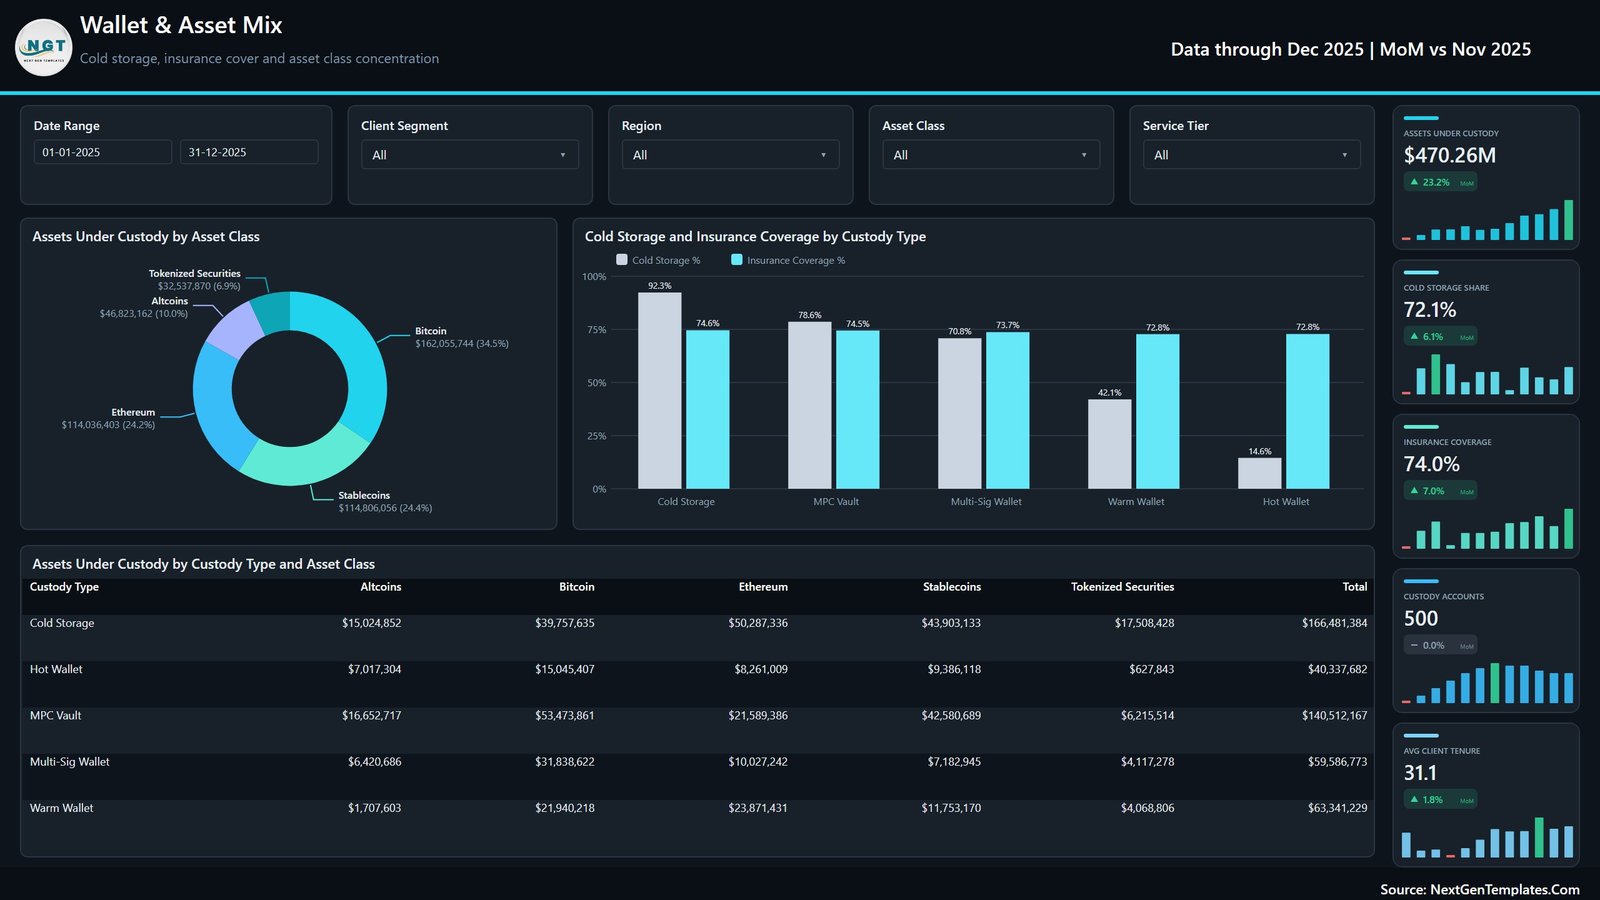Click the Multi-Sig Wallet 73.7% insurance bar
This screenshot has width=1600, height=900.
[x=1008, y=410]
